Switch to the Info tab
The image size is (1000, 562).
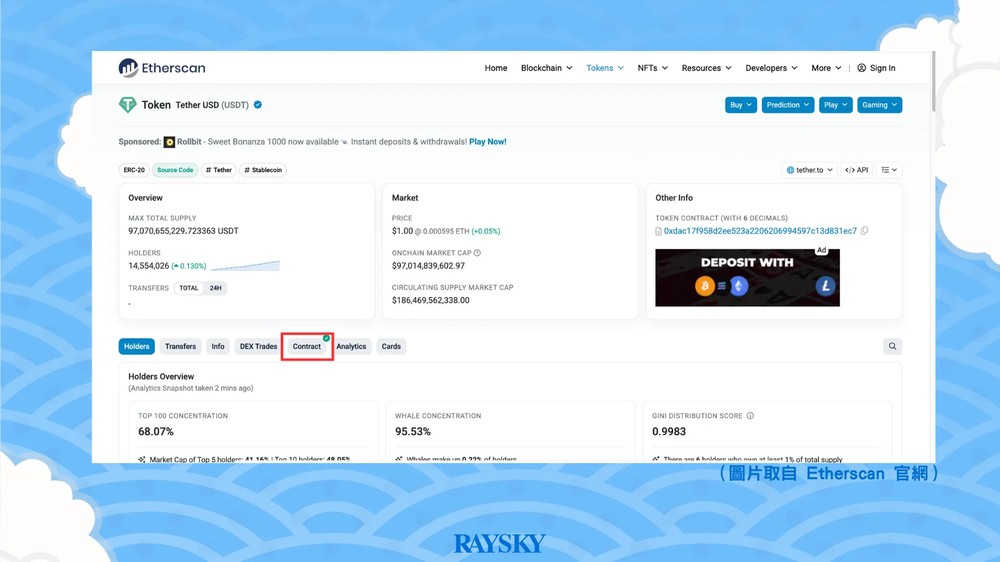pyautogui.click(x=218, y=346)
